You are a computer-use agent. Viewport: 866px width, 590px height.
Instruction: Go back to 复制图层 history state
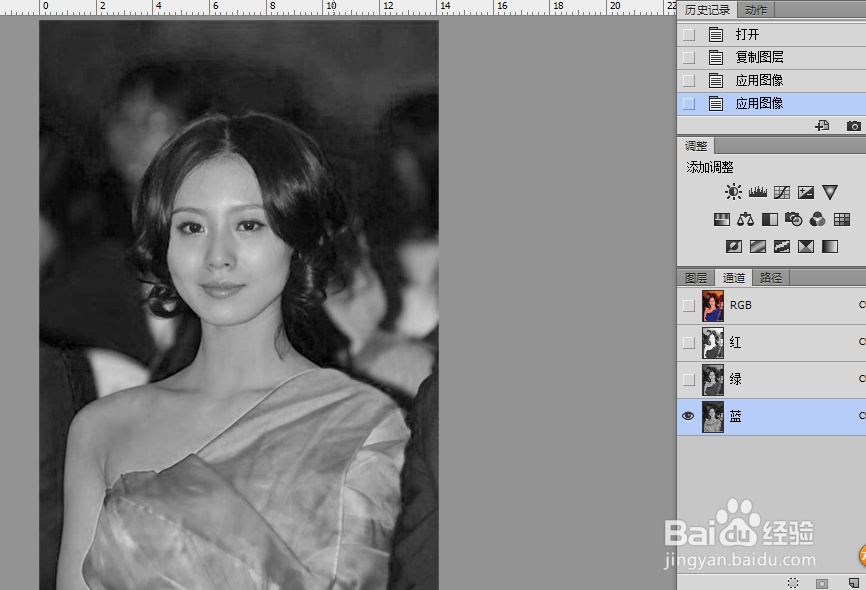pos(772,57)
